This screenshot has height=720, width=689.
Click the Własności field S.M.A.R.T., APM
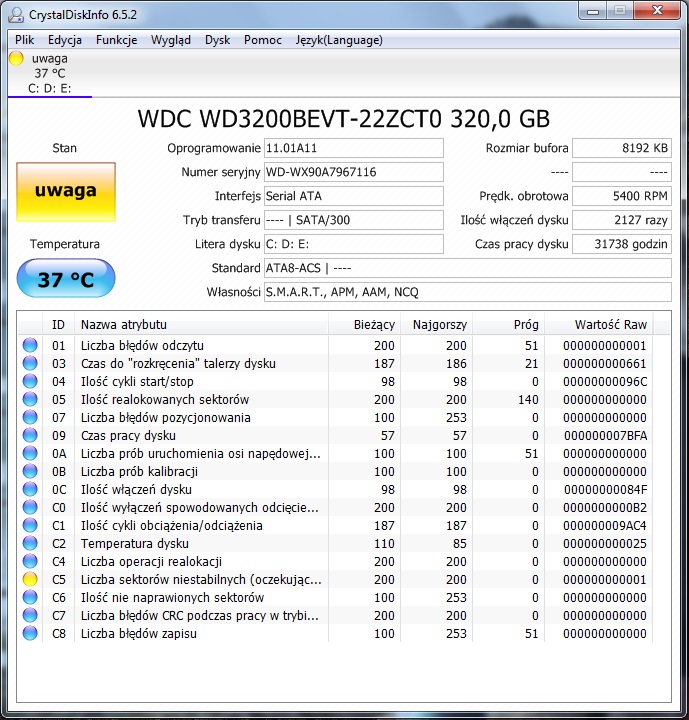468,292
